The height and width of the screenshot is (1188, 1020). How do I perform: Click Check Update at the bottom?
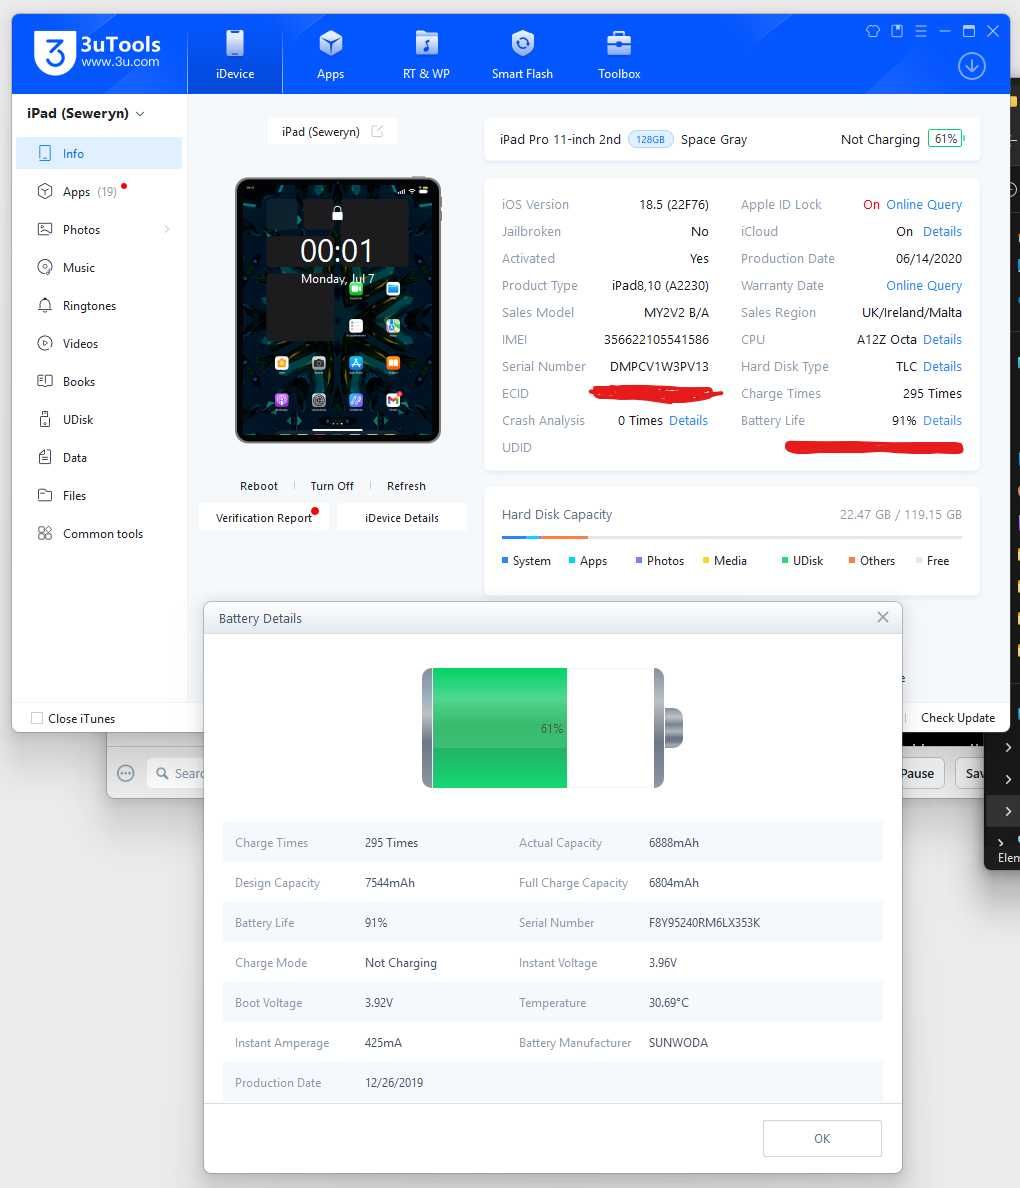click(x=957, y=717)
